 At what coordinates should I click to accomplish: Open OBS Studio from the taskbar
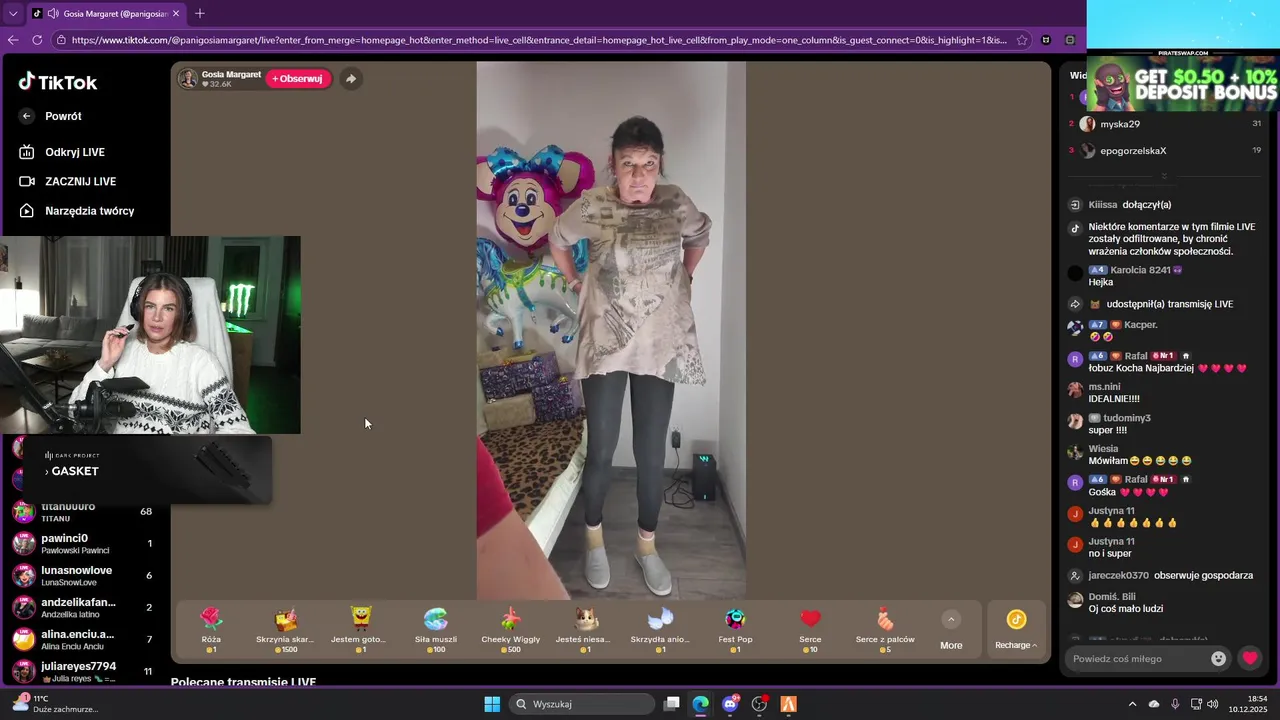pyautogui.click(x=760, y=704)
